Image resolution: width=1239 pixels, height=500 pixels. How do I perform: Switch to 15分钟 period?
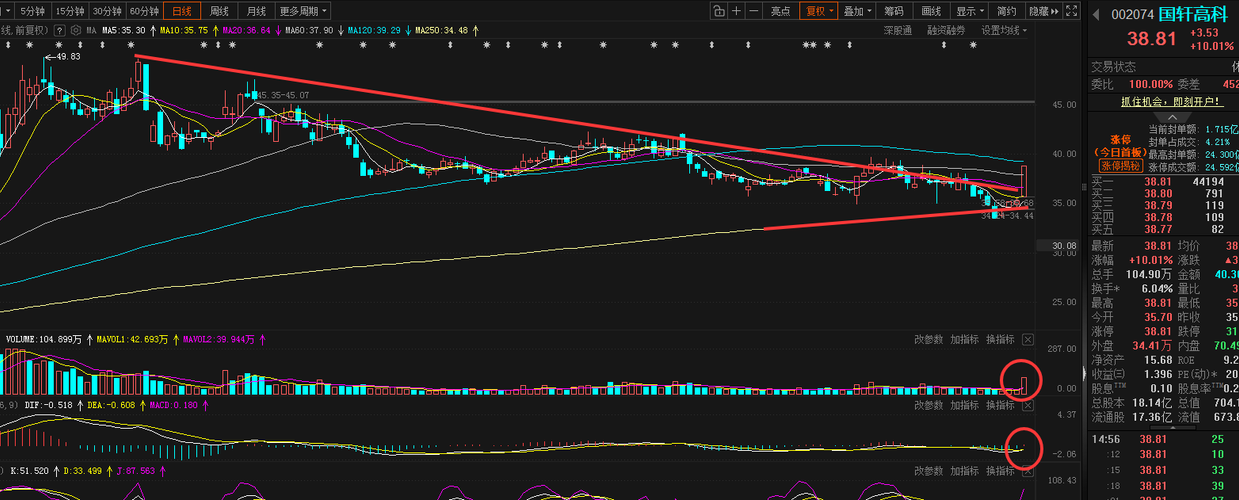(69, 11)
